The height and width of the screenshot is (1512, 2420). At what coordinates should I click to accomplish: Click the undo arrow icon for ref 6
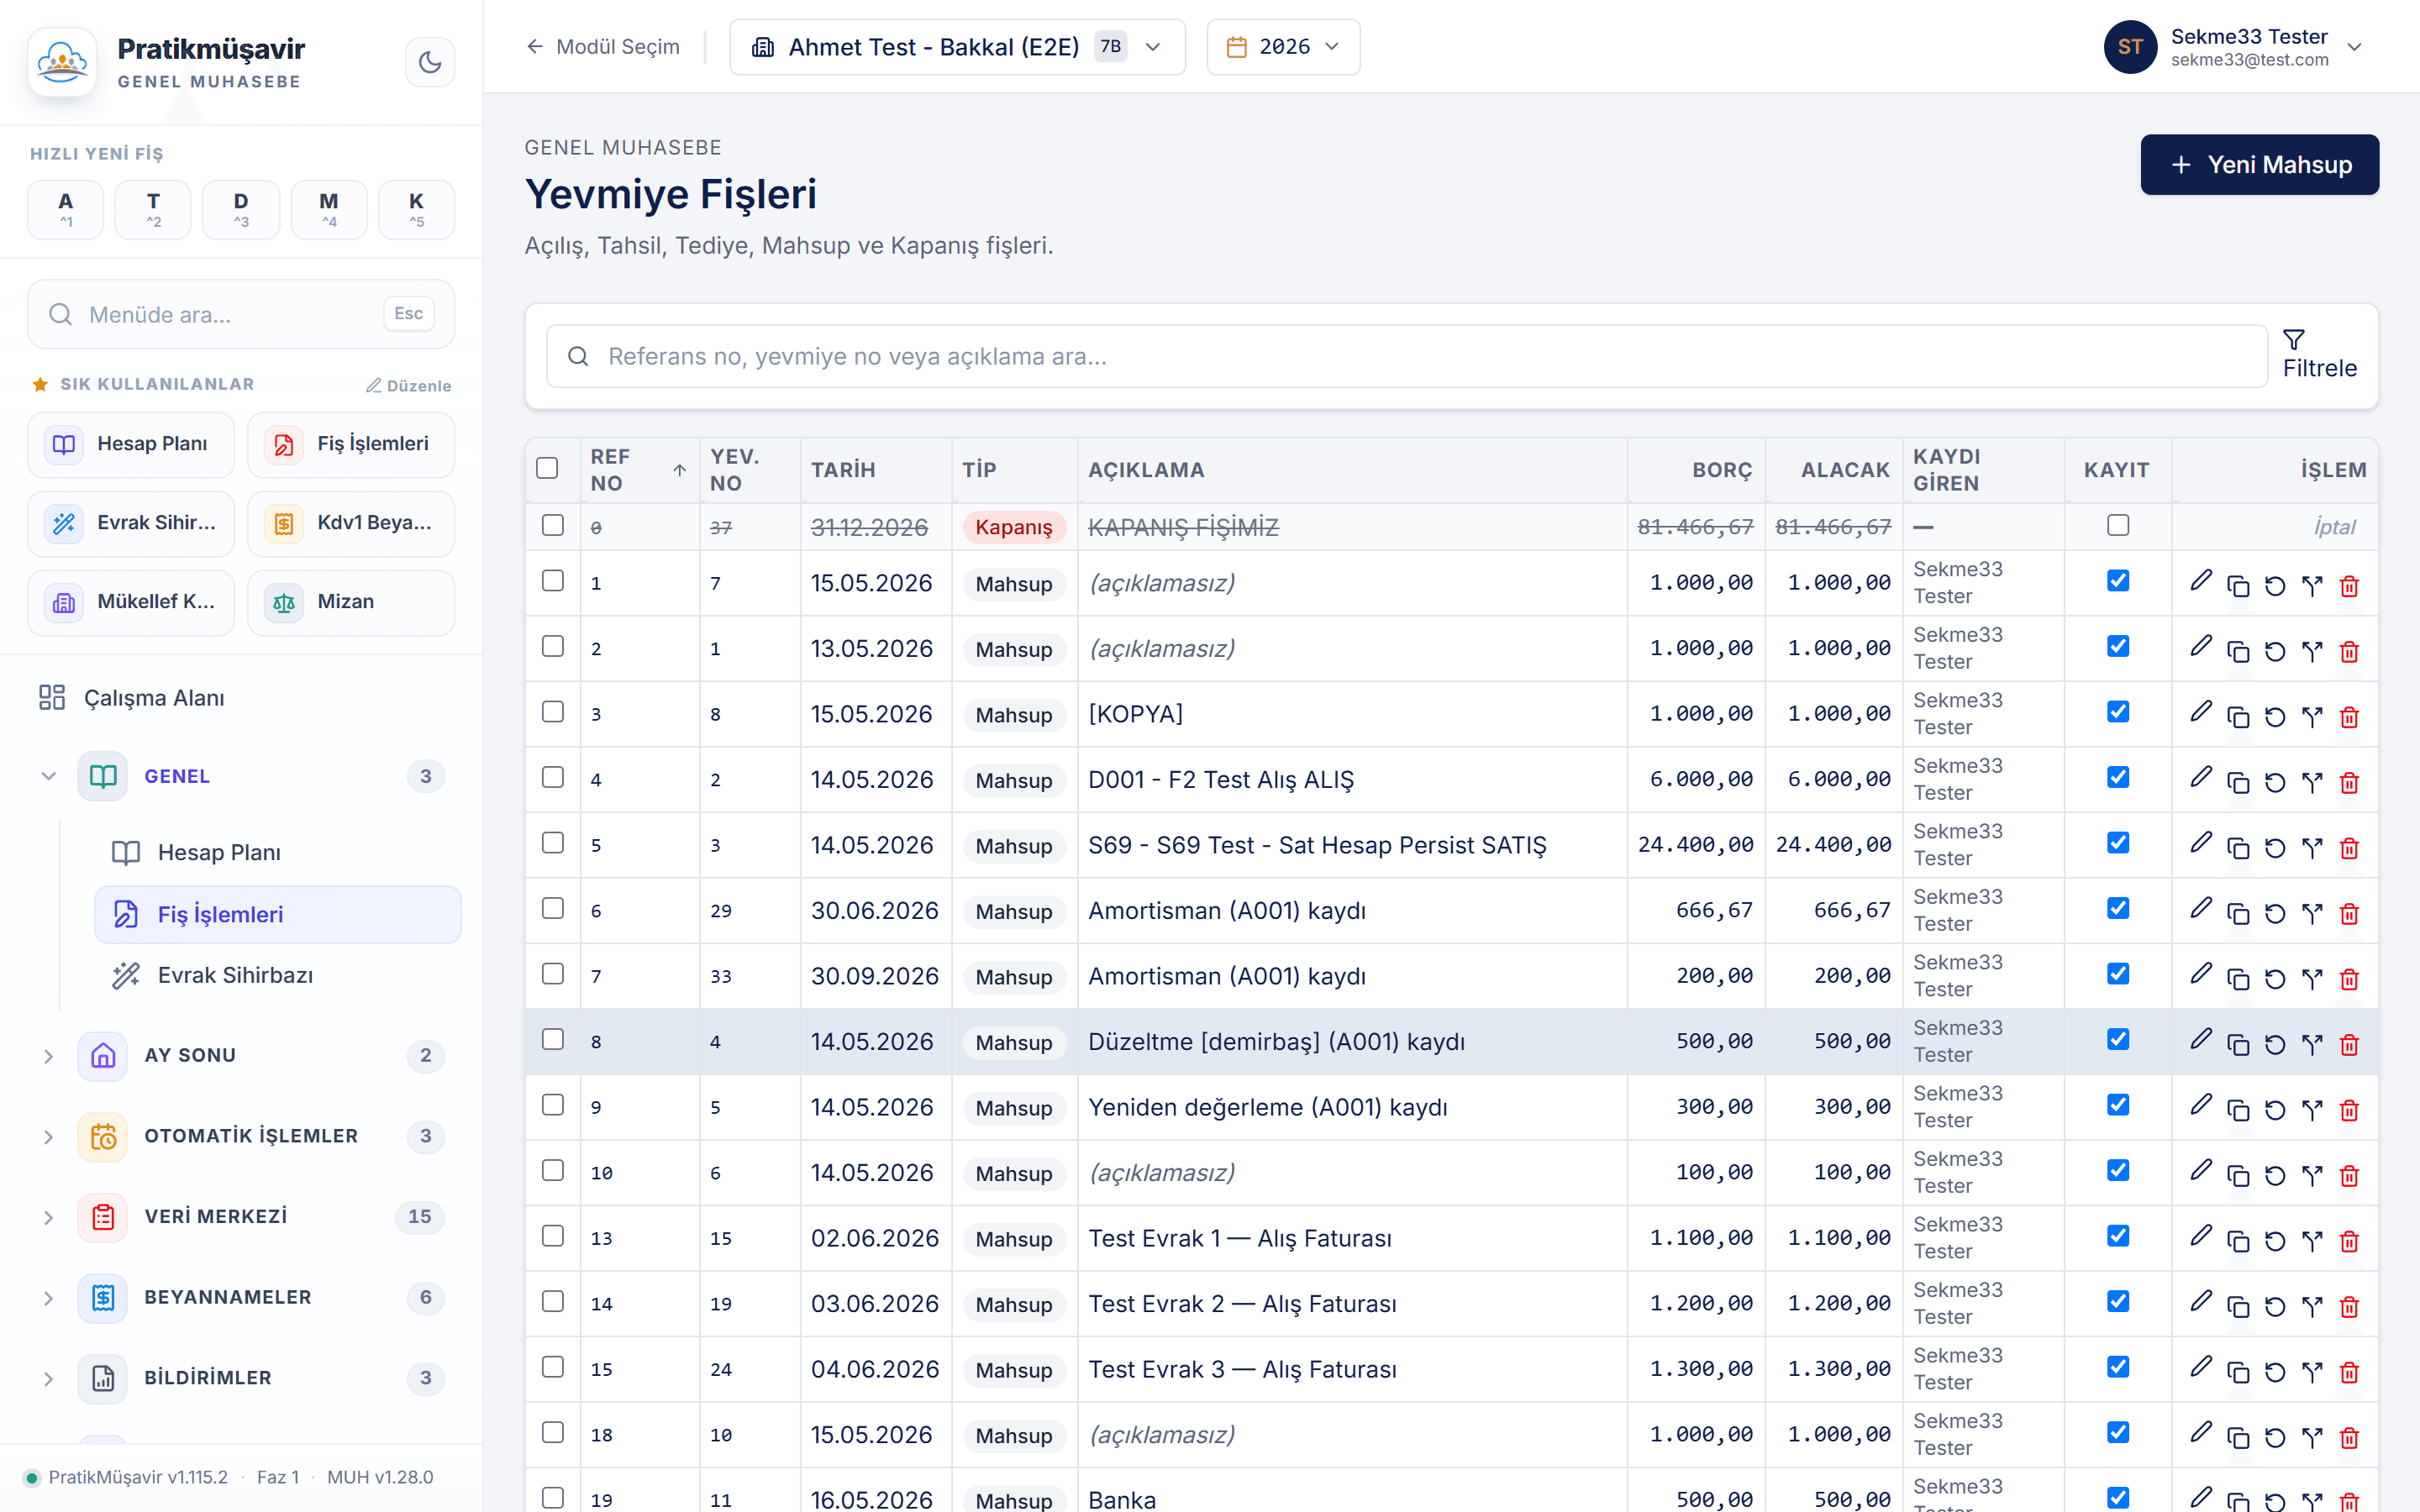(x=2275, y=914)
